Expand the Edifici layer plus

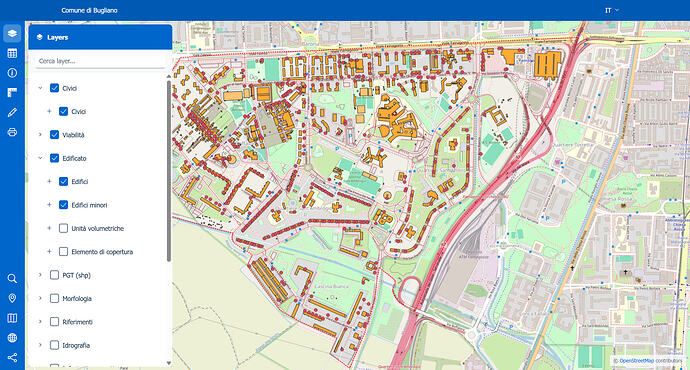pos(49,181)
